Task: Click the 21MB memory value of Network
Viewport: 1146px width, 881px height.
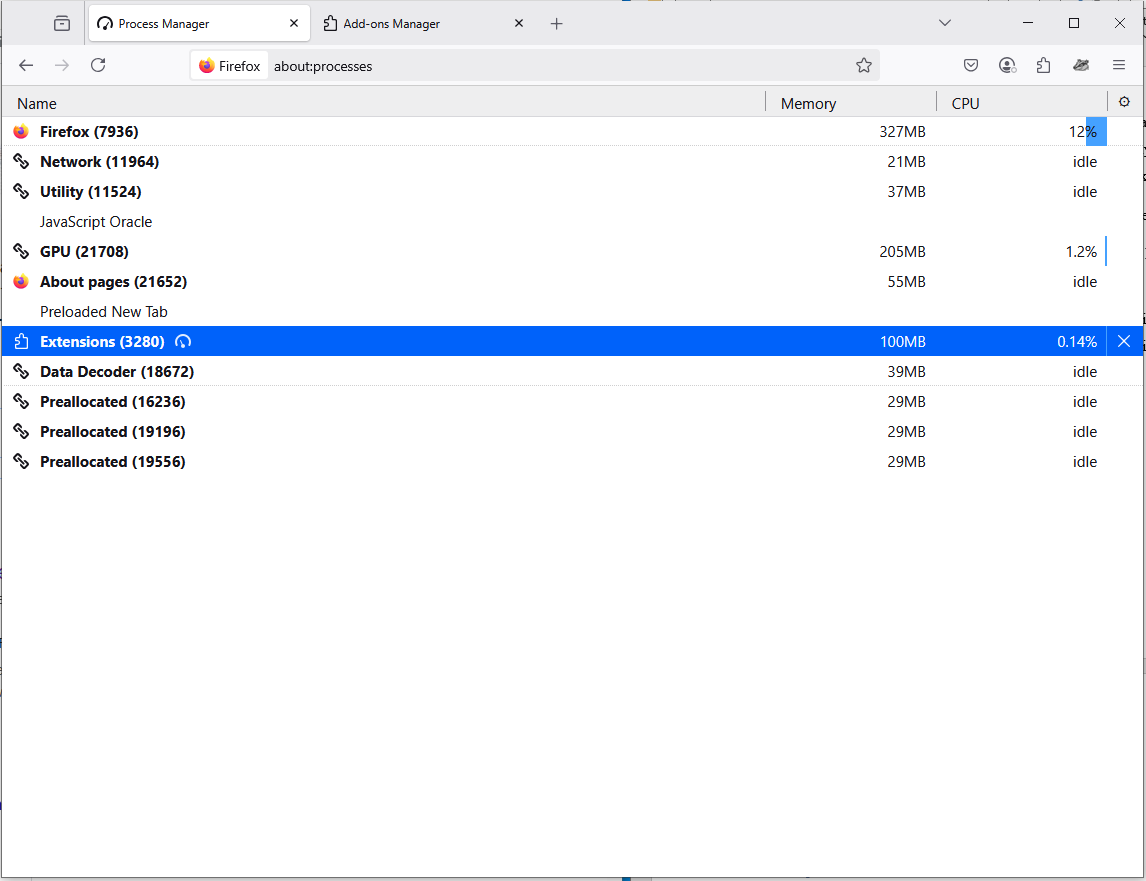Action: 906,162
